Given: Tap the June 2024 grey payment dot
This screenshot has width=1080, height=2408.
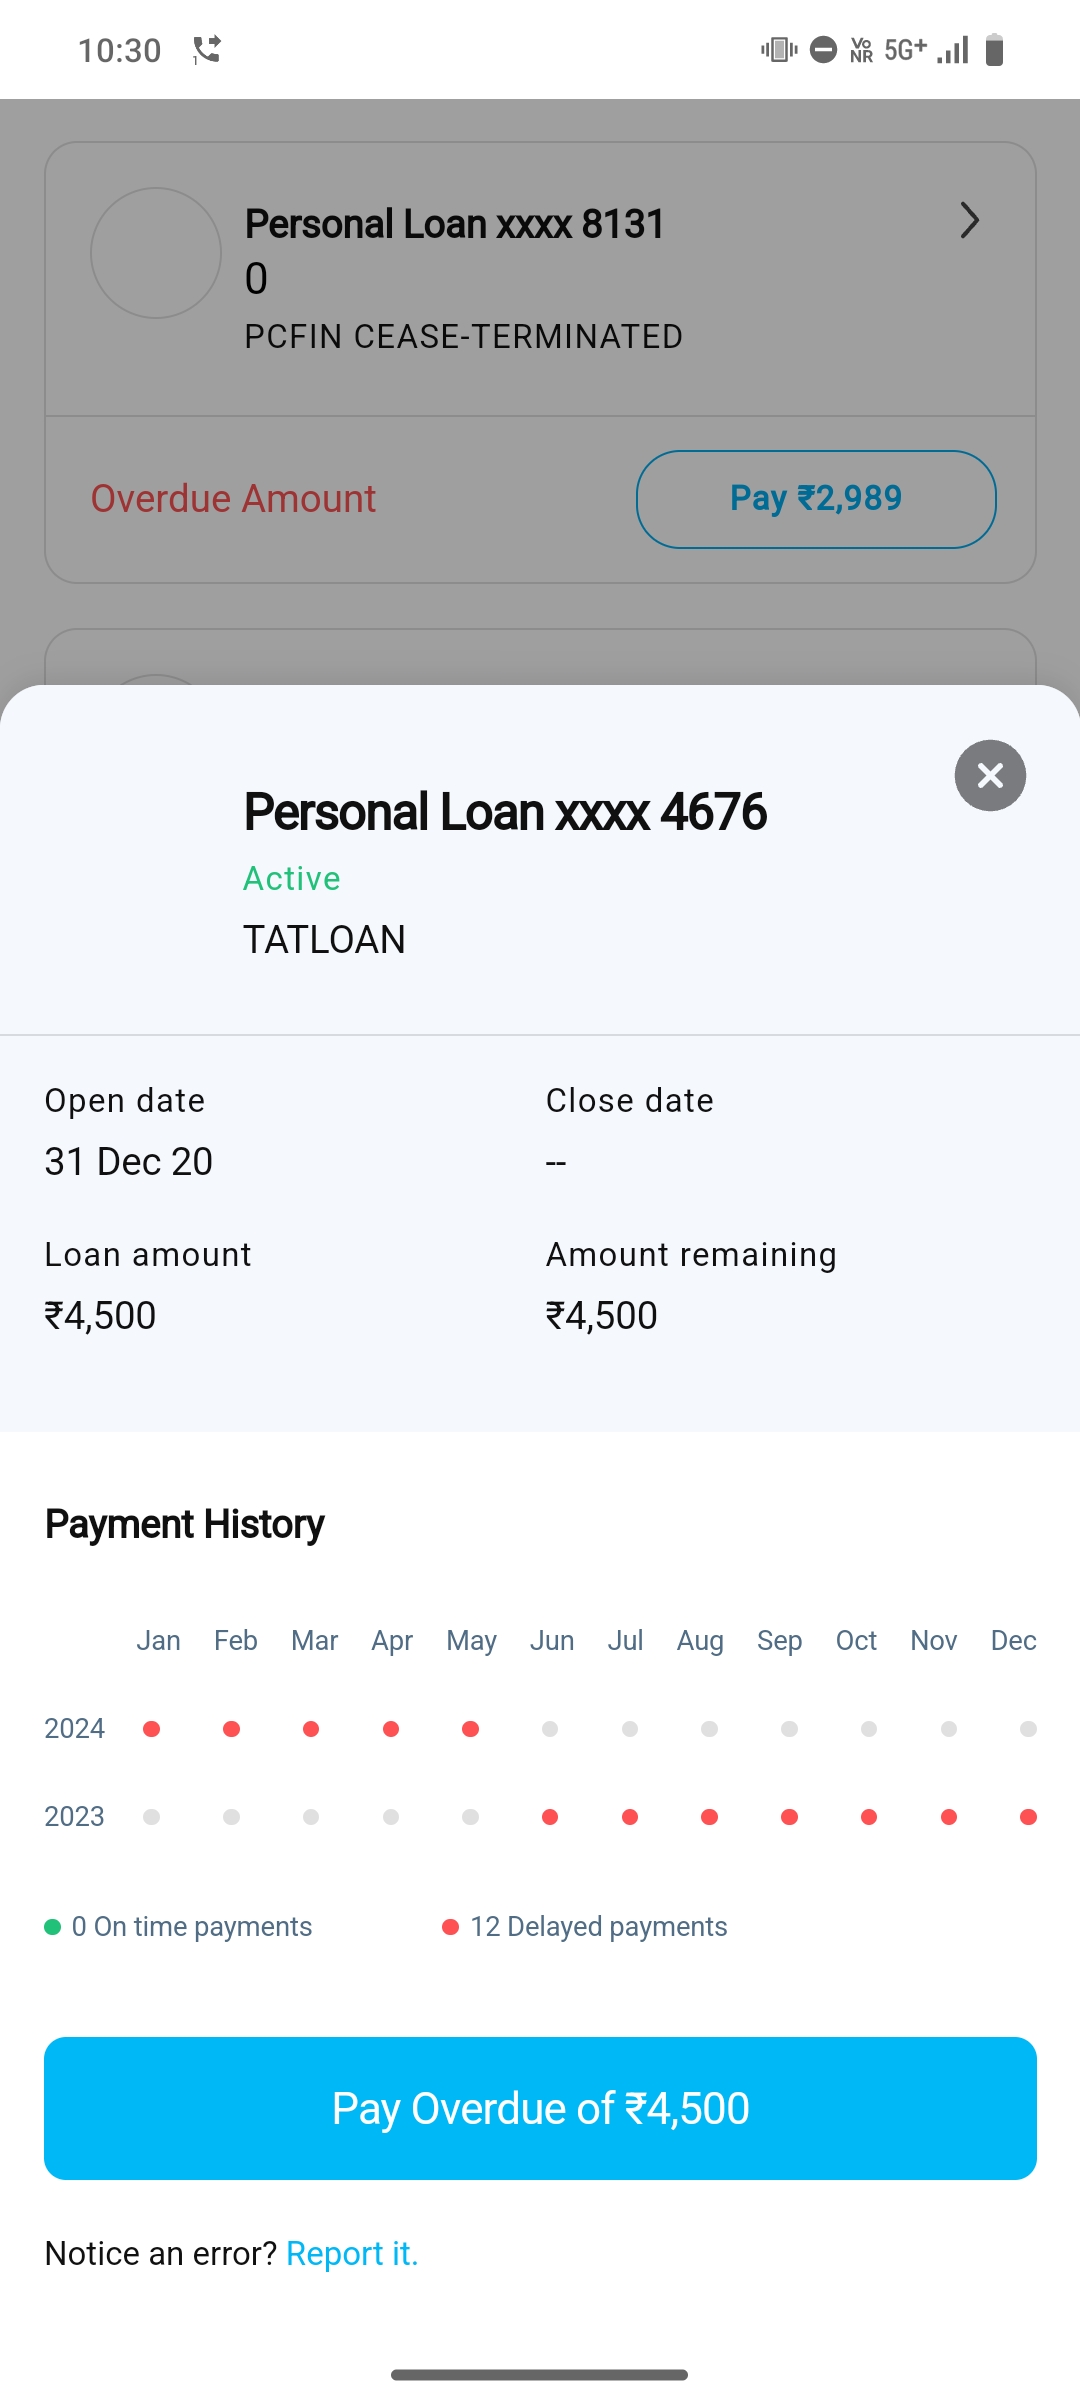Looking at the screenshot, I should click(550, 1729).
